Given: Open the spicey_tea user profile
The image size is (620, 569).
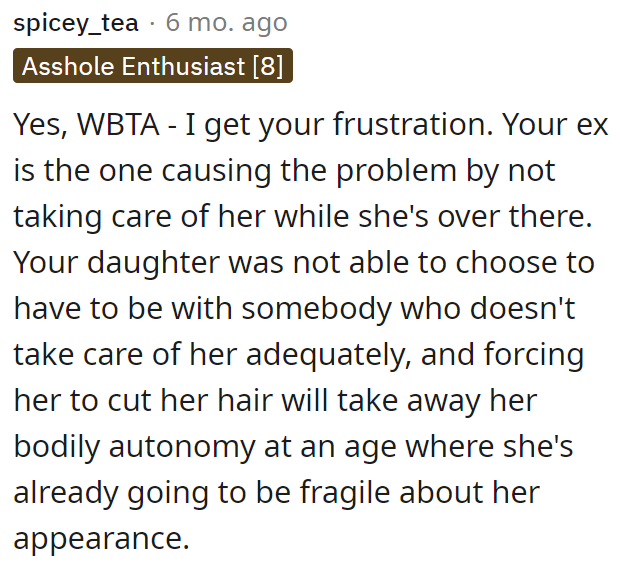Looking at the screenshot, I should coord(75,23).
